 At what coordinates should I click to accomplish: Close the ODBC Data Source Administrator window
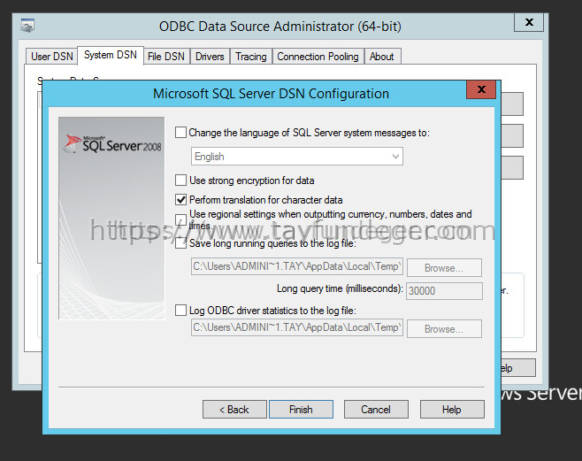pyautogui.click(x=529, y=22)
